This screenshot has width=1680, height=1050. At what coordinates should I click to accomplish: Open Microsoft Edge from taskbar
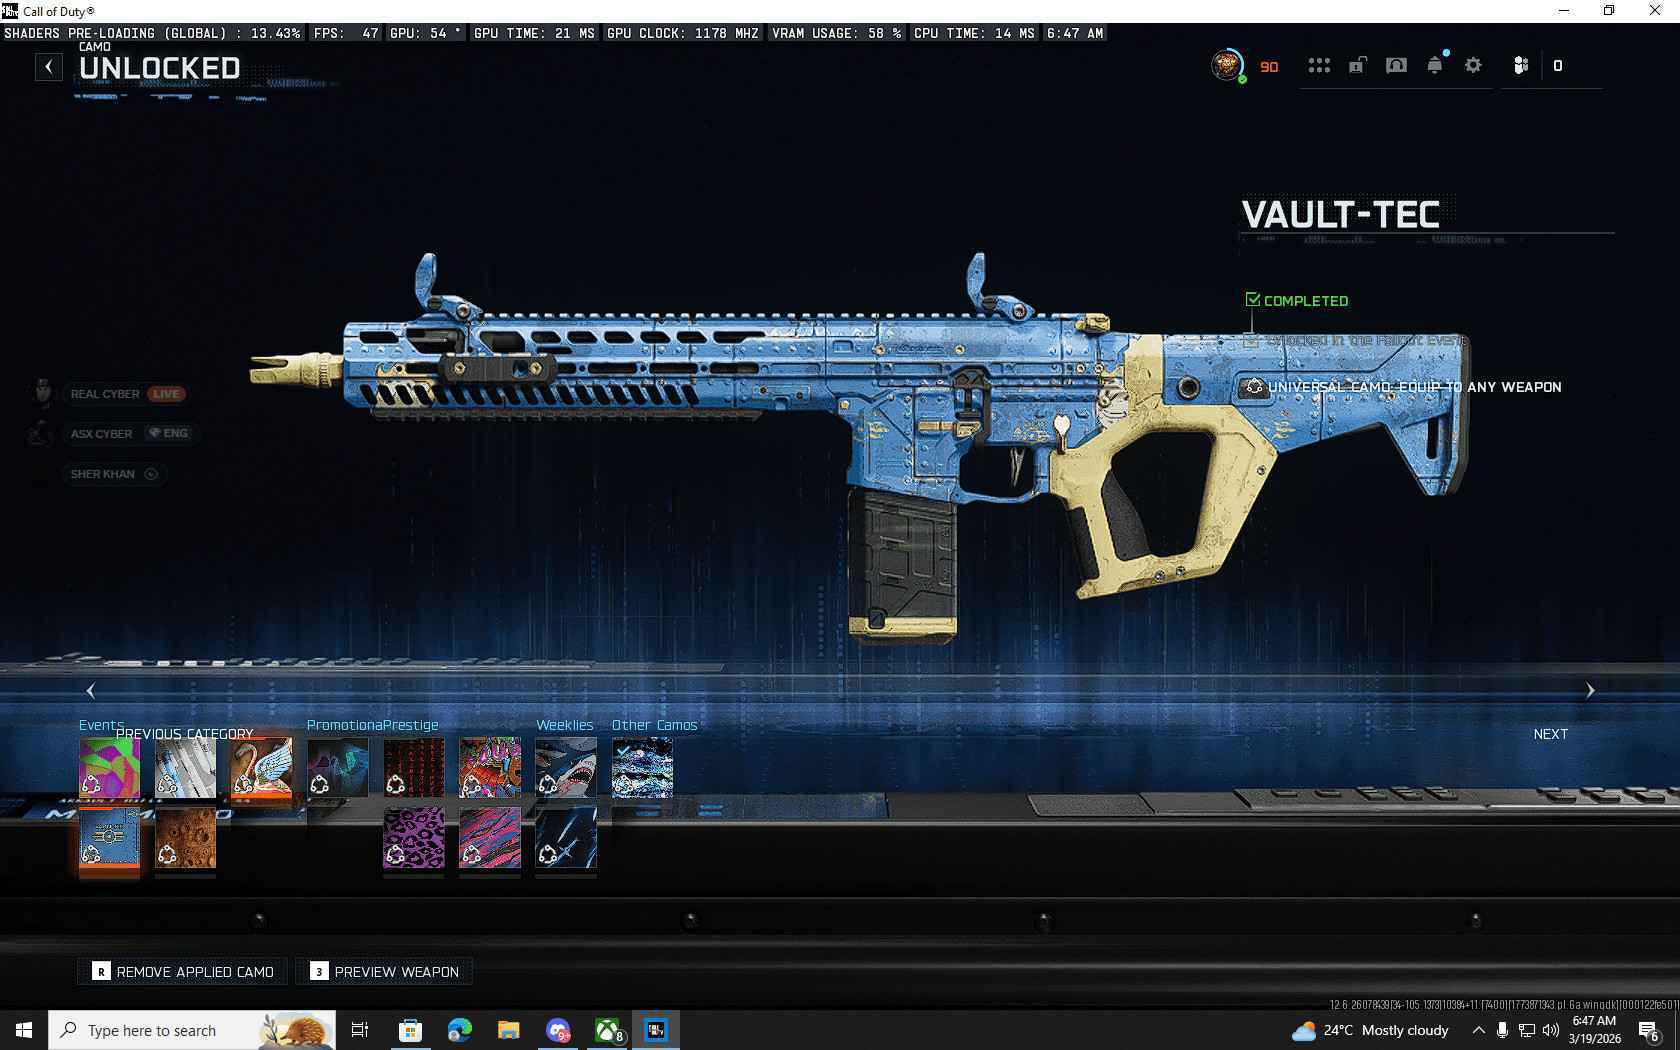tap(459, 1030)
